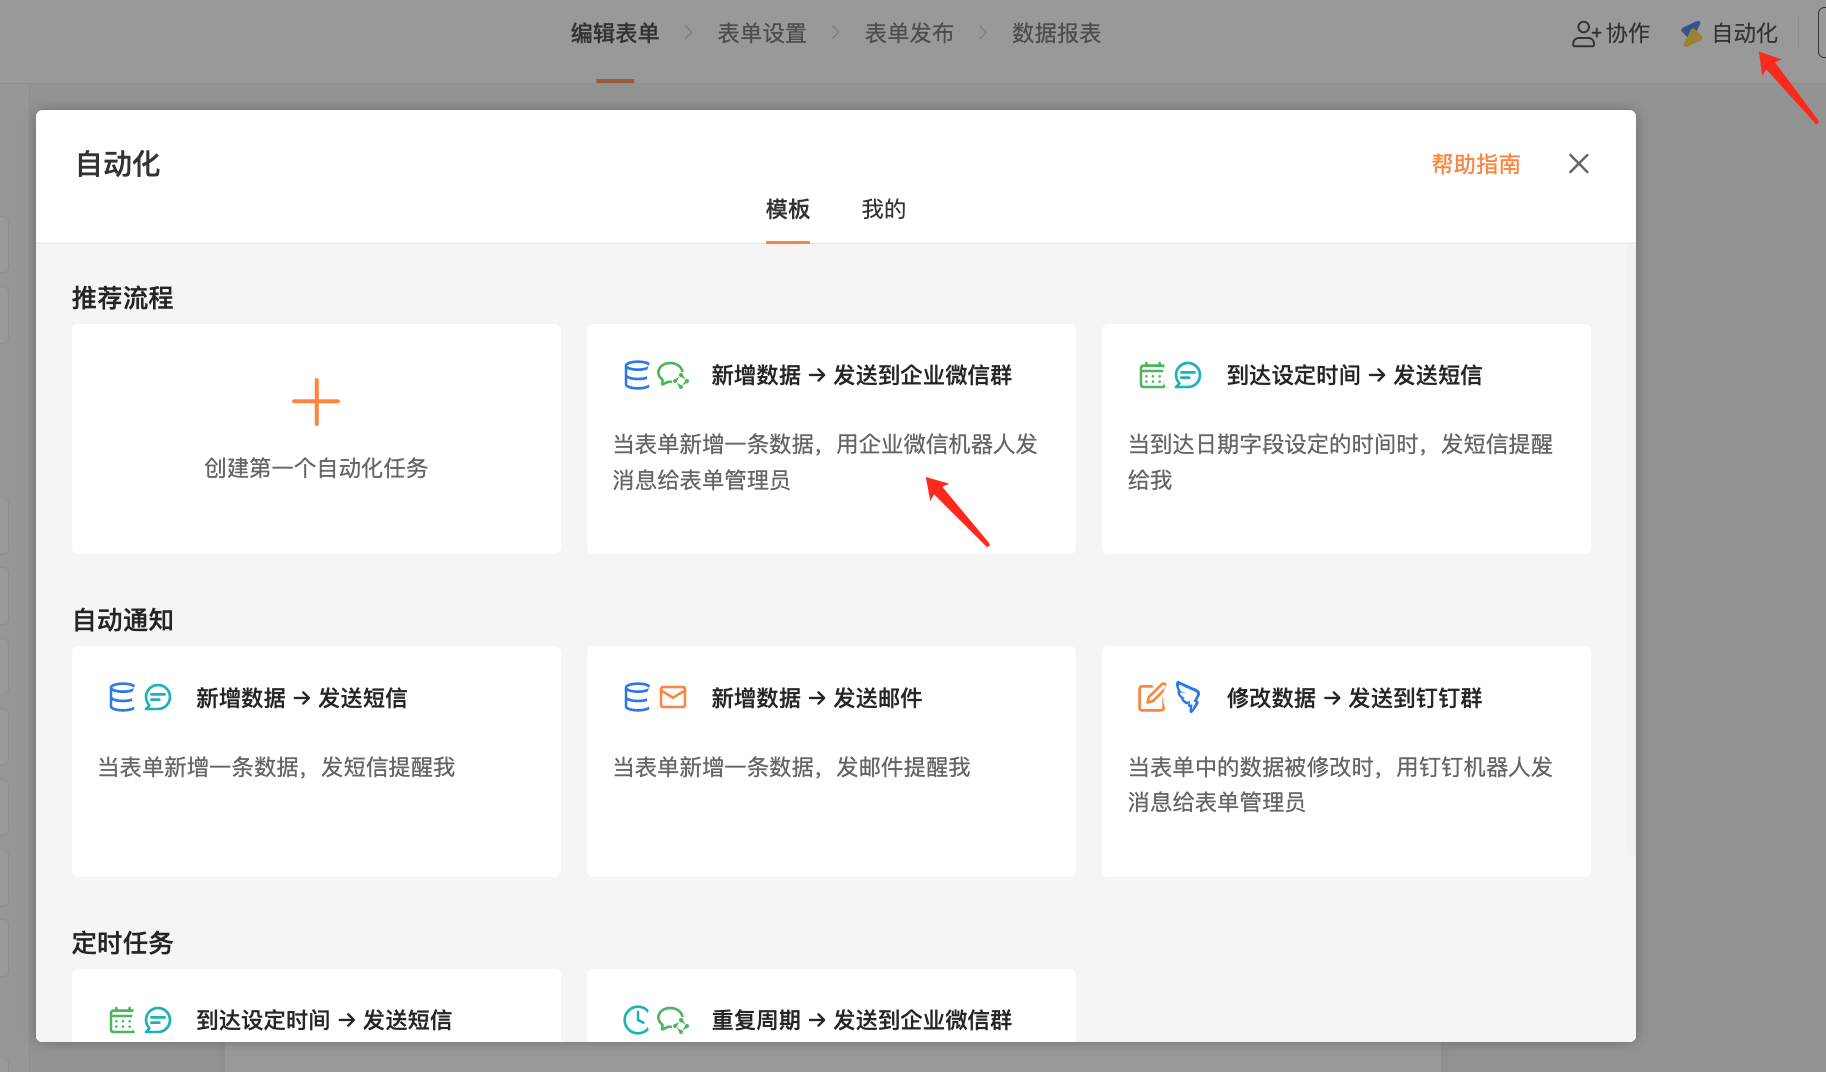Image resolution: width=1826 pixels, height=1072 pixels.
Task: Click the 自动化 lightning icon in the header
Action: [x=1692, y=34]
